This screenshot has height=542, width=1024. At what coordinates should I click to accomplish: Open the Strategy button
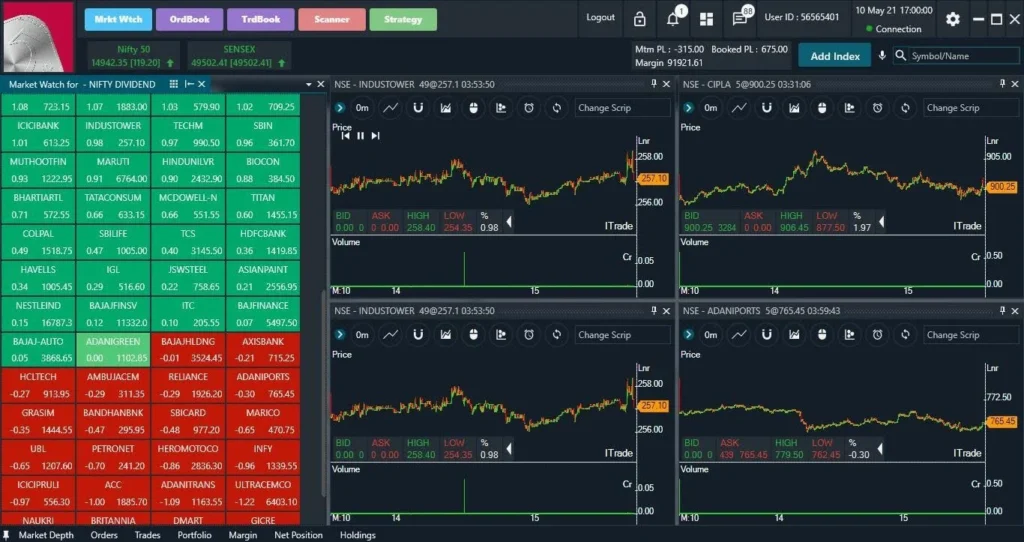(403, 20)
